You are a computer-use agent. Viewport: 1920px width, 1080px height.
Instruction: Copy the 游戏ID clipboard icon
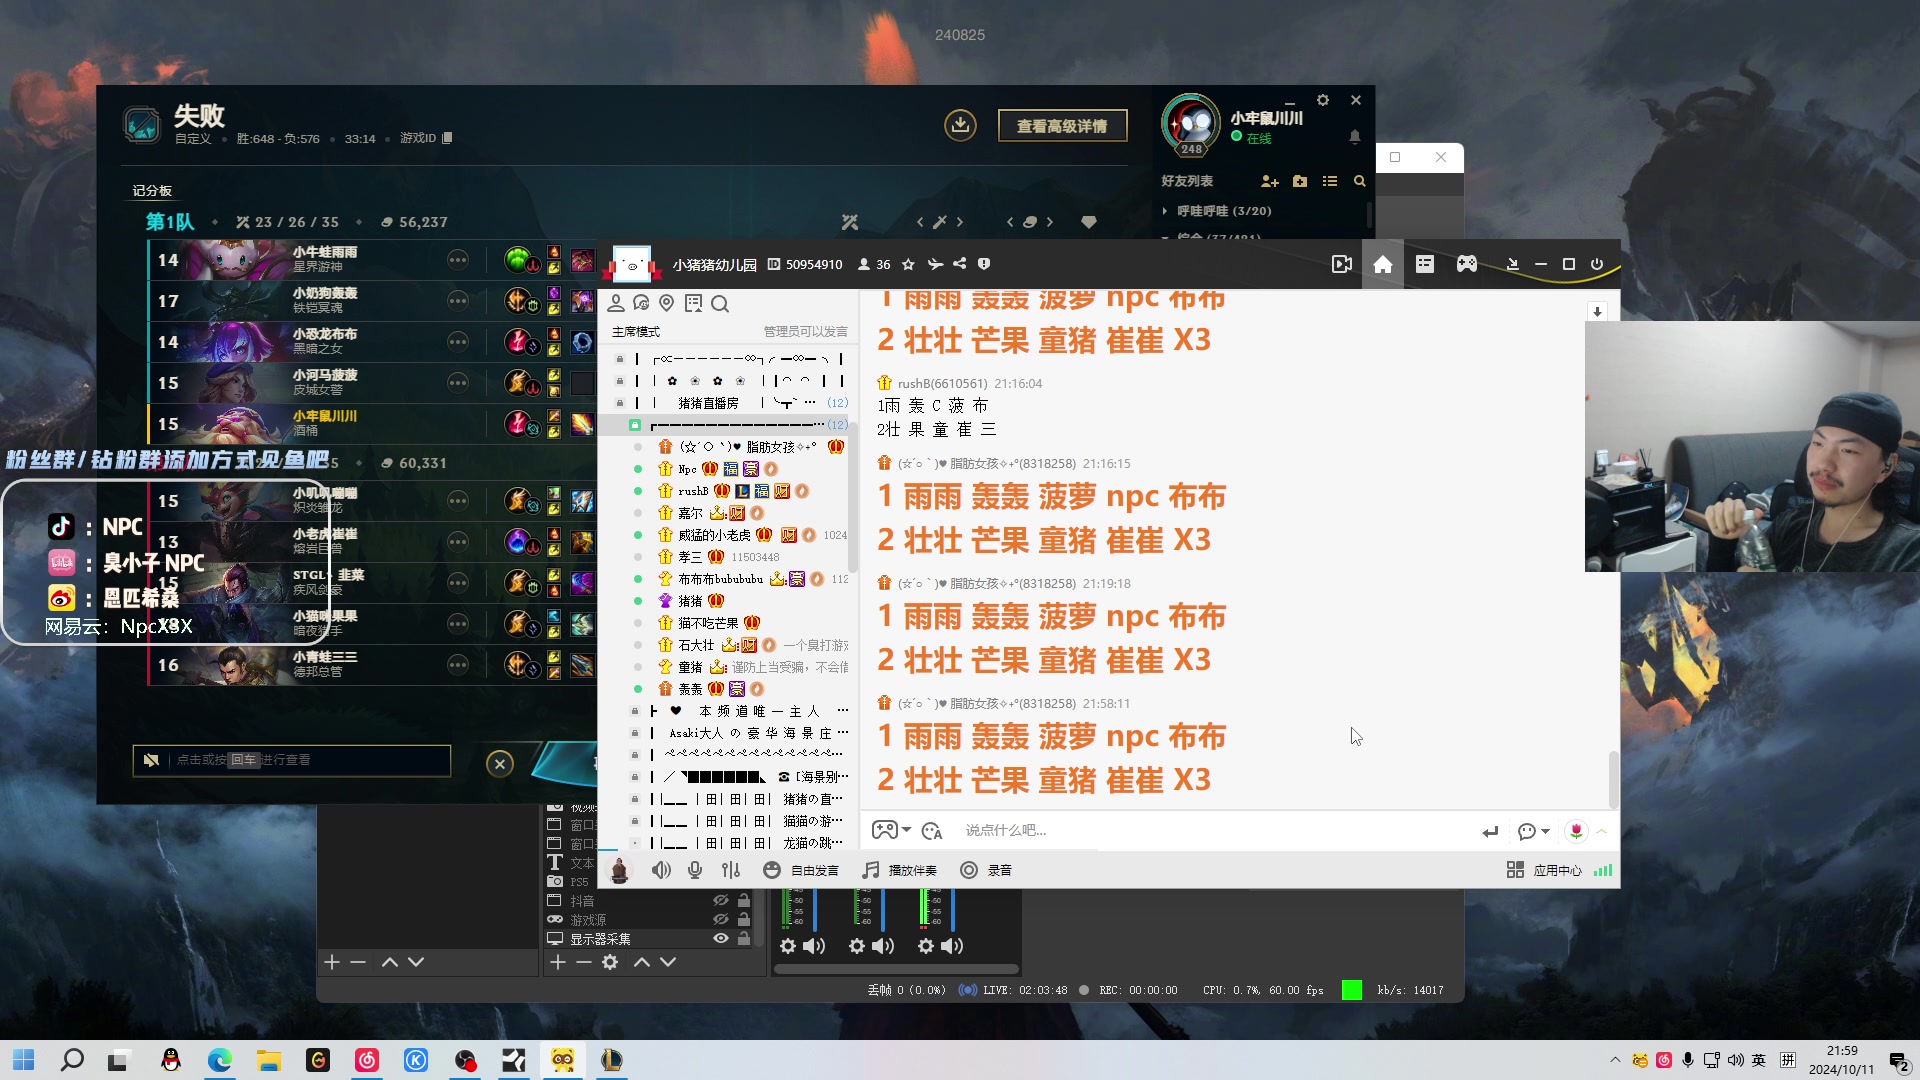click(x=447, y=138)
